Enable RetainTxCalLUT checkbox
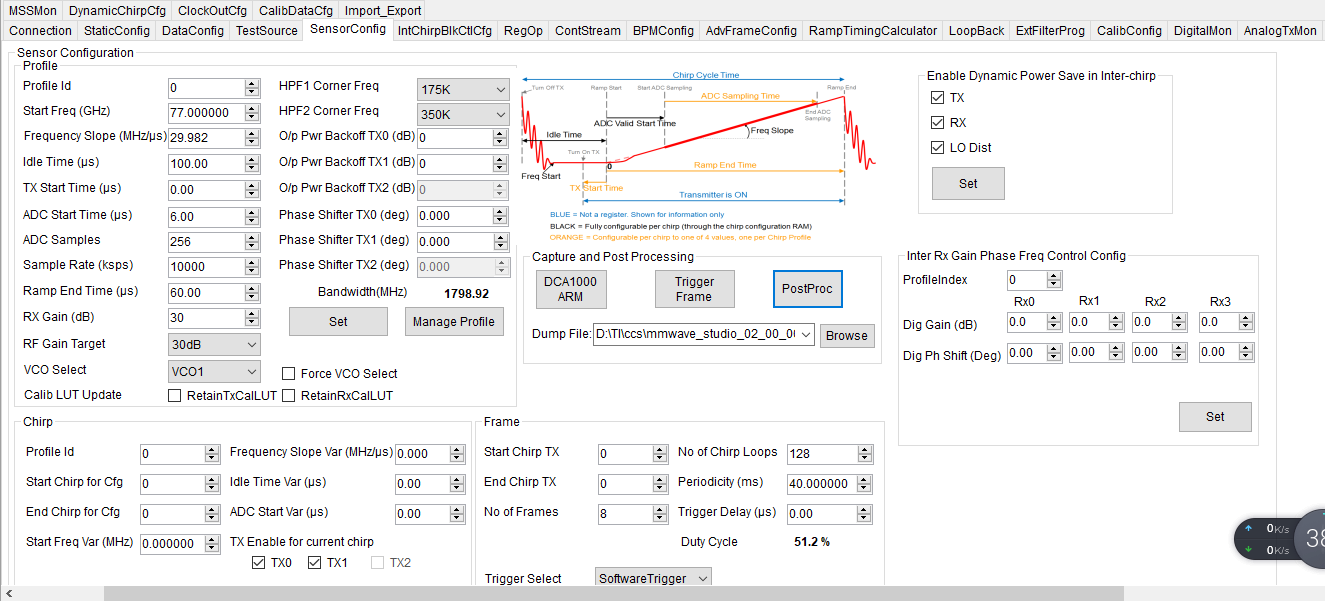 175,395
